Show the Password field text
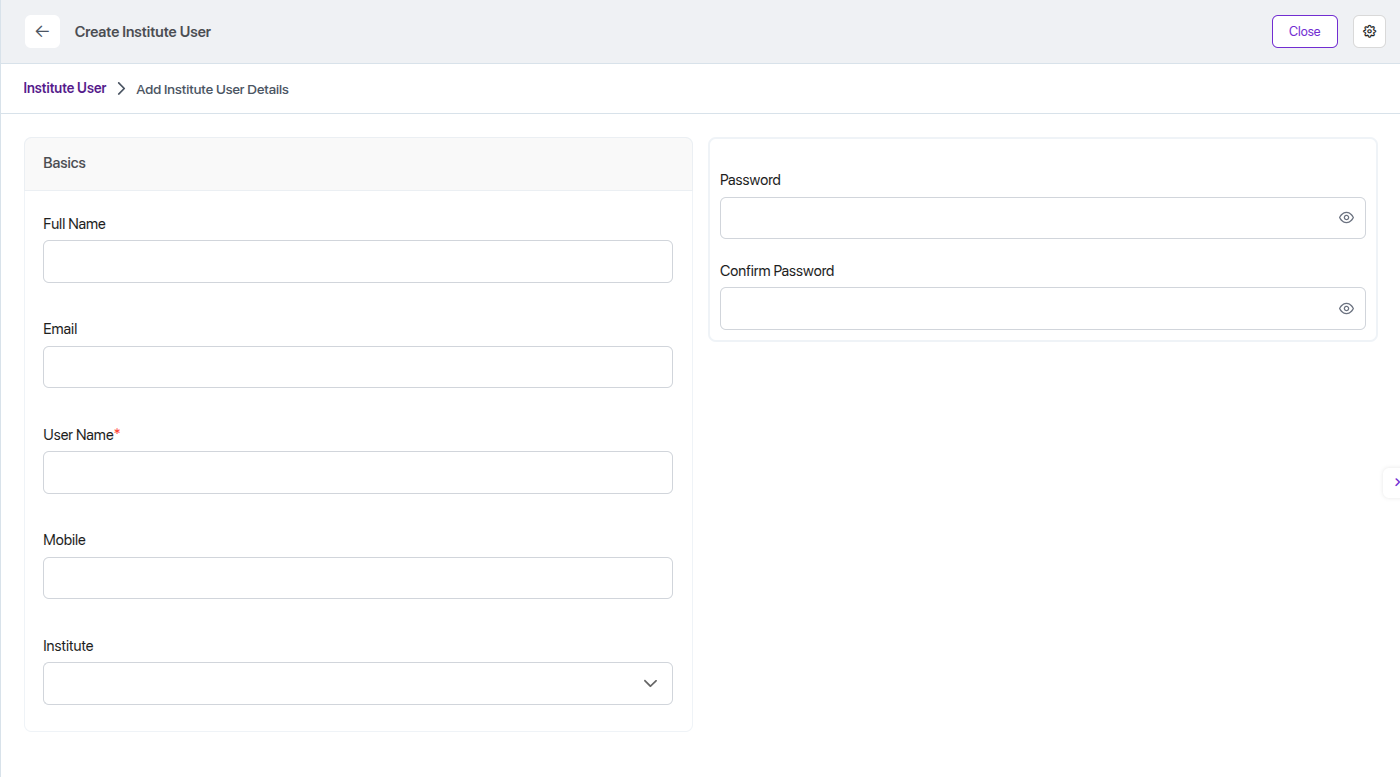1400x777 pixels. [1346, 218]
